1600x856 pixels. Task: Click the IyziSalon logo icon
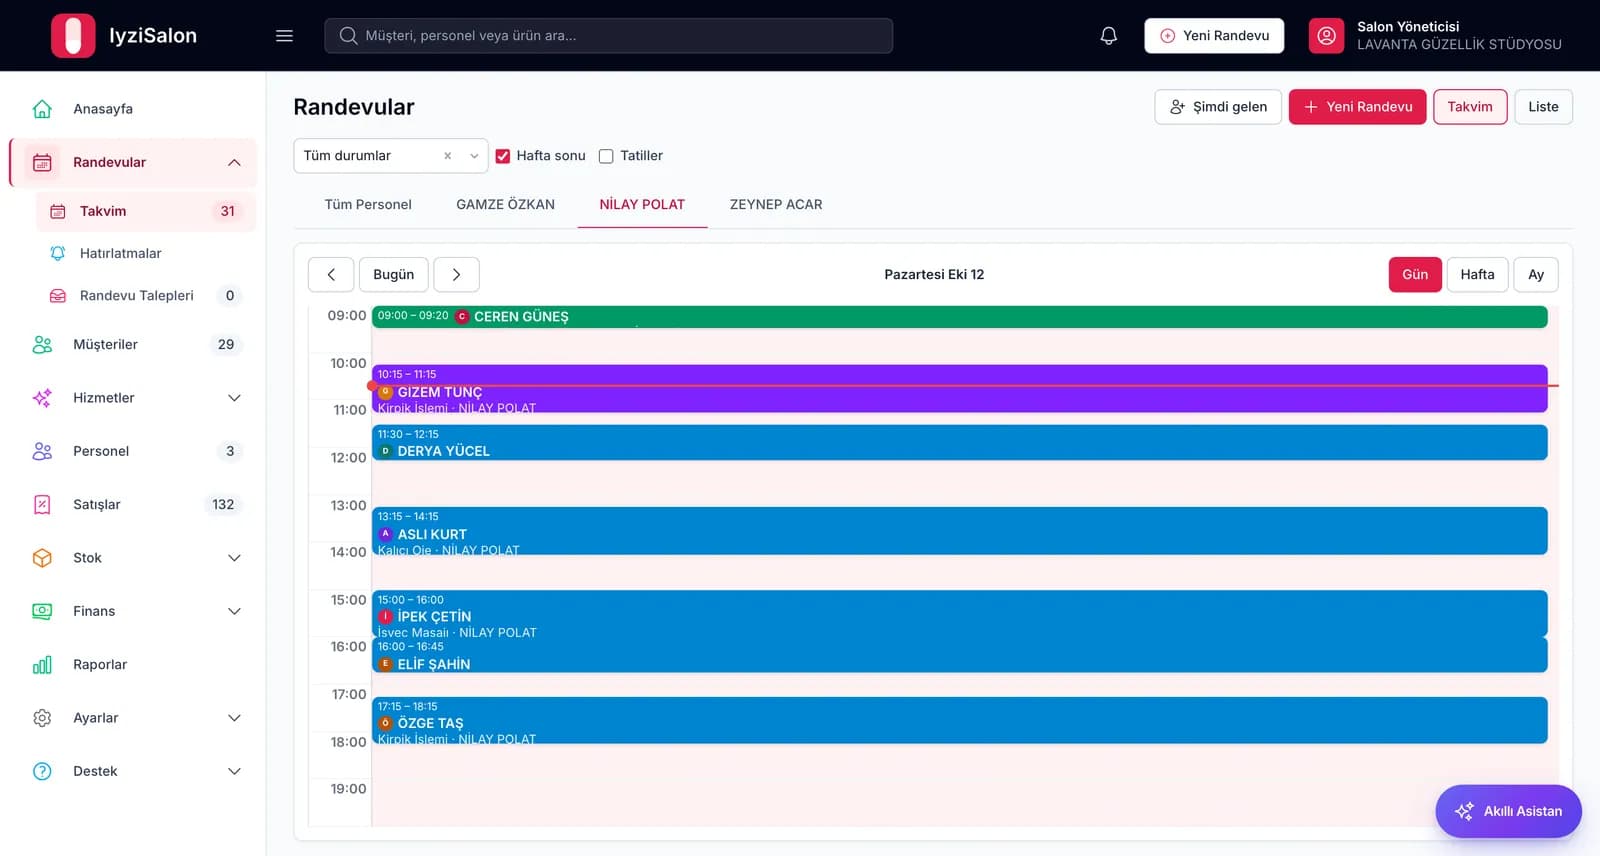[x=73, y=36]
